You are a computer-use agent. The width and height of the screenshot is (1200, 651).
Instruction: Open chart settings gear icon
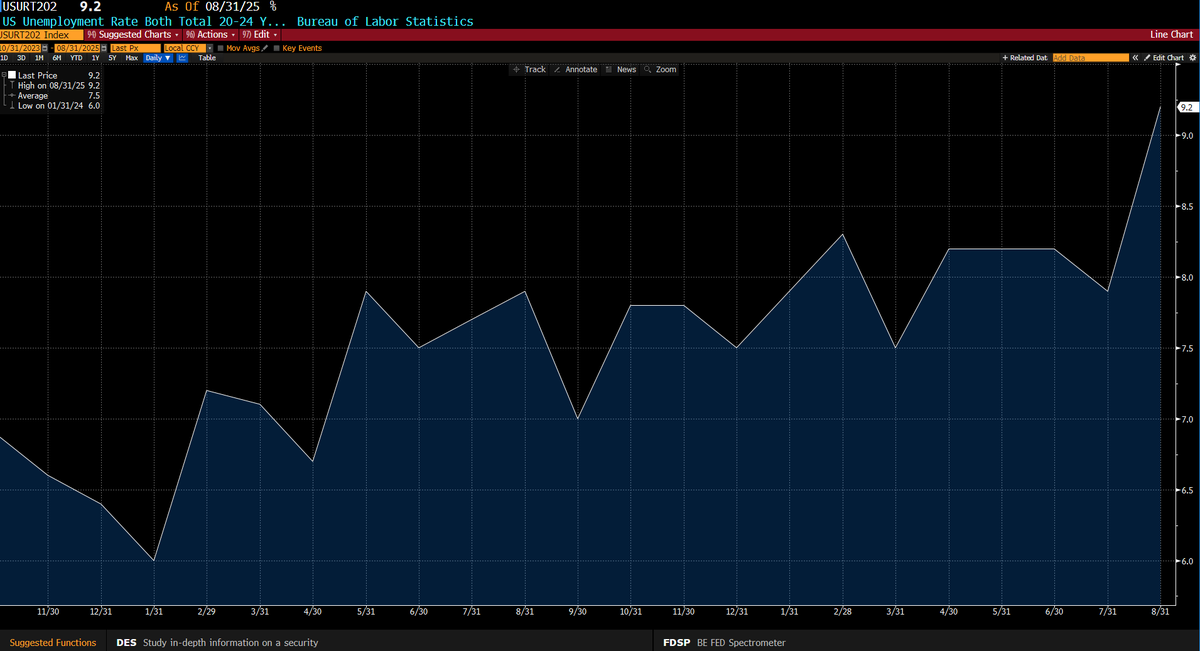(1192, 58)
